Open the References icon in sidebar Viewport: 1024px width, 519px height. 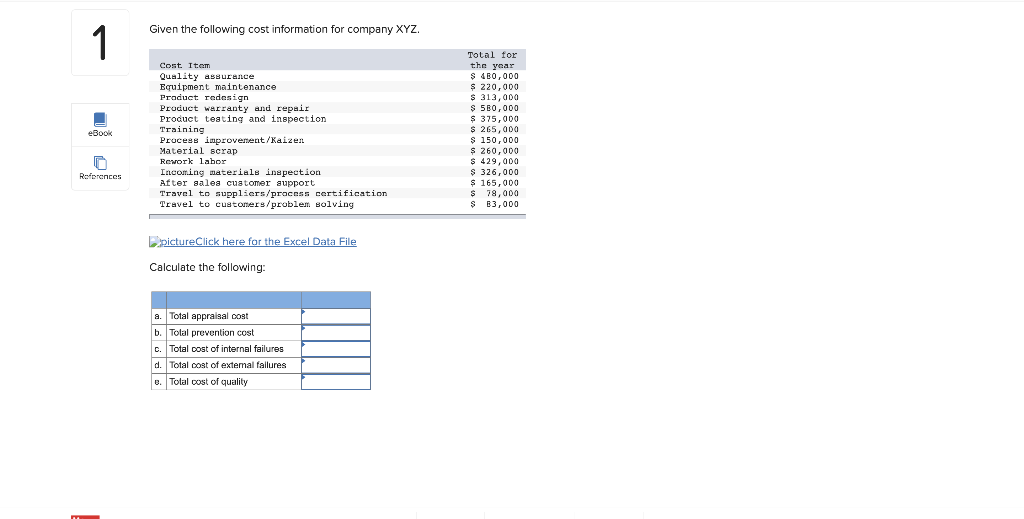tap(100, 168)
